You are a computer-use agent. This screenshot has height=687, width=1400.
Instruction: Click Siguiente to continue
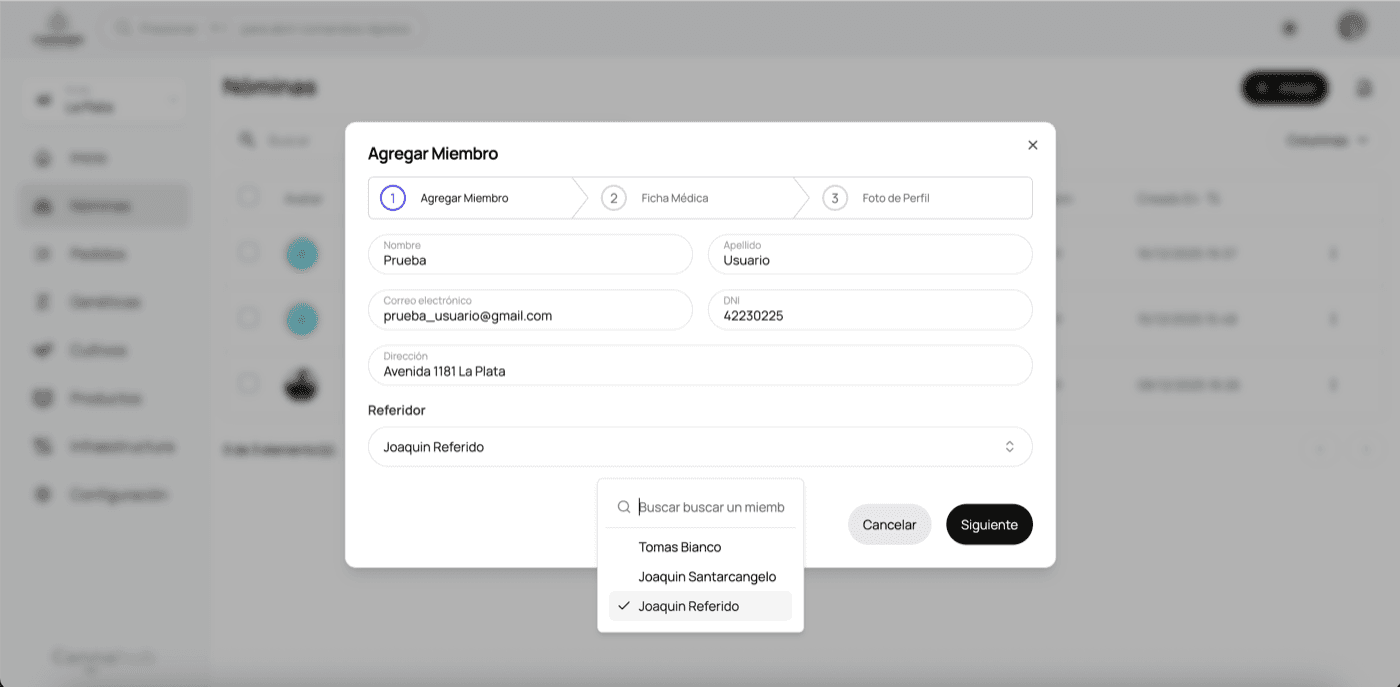point(989,525)
